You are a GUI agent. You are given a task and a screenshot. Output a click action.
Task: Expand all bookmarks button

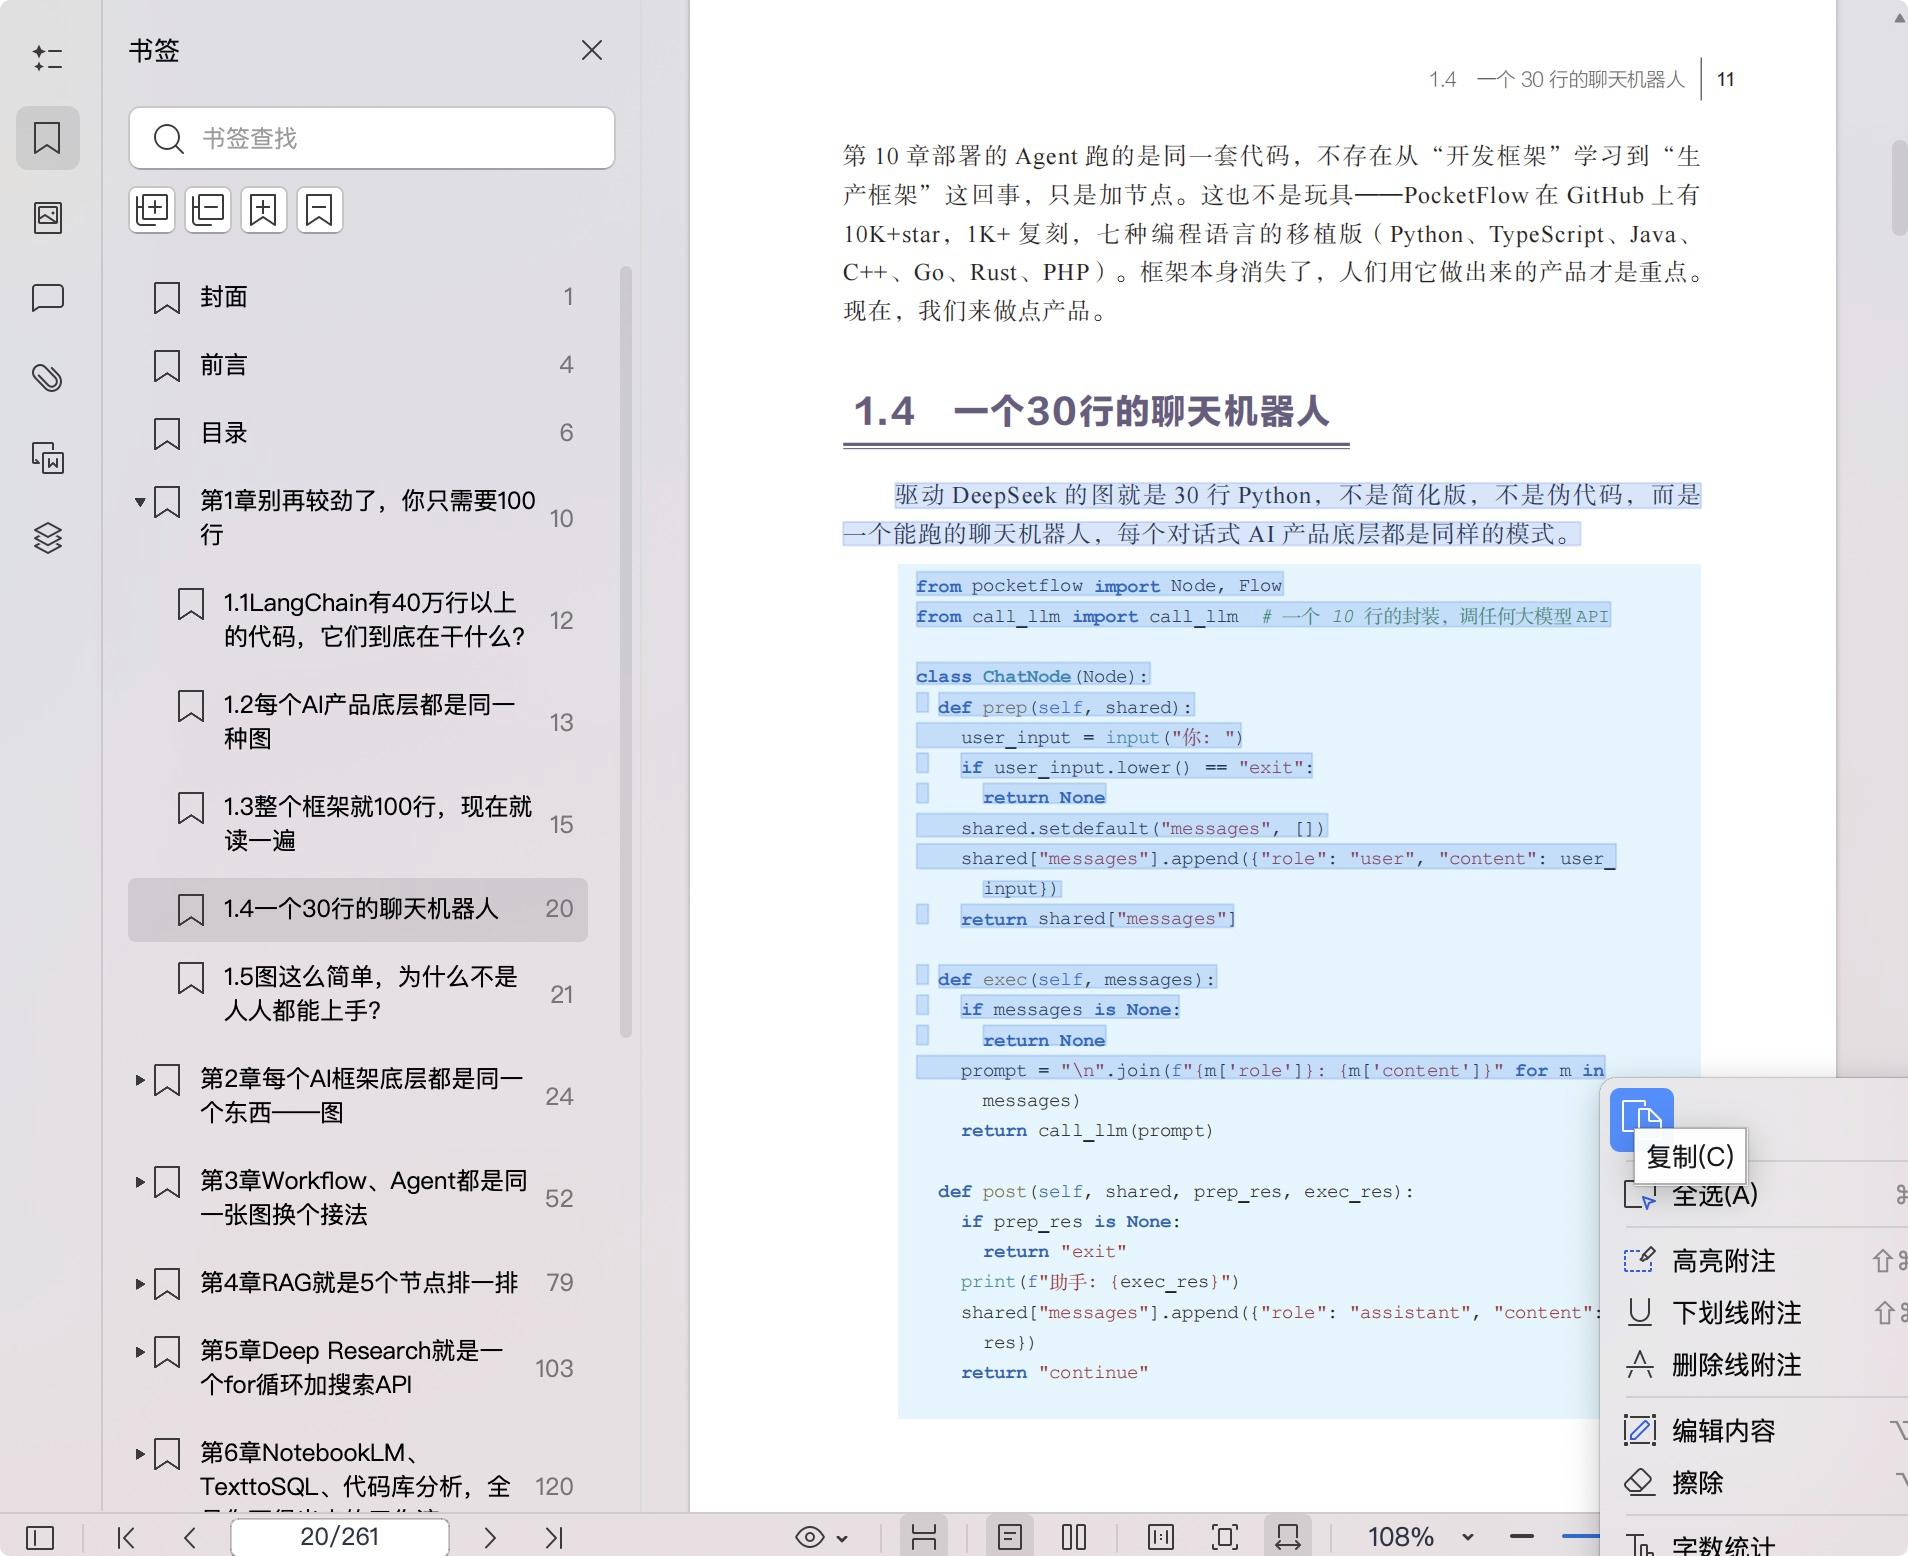(152, 210)
